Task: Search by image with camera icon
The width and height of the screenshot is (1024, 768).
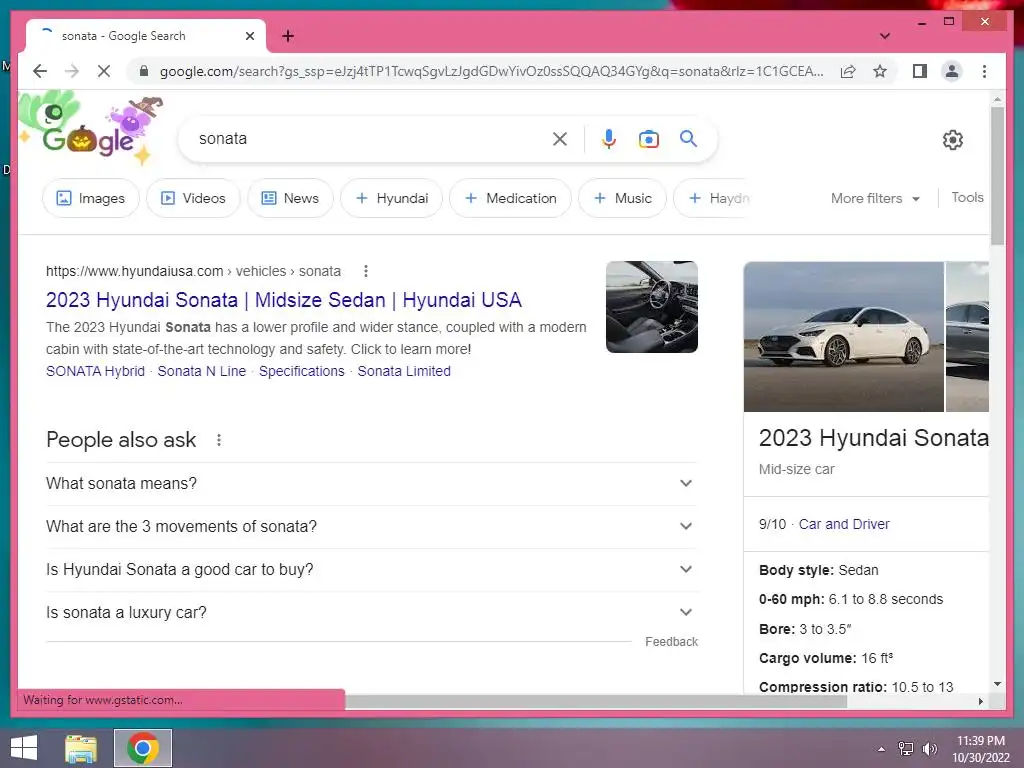Action: (x=648, y=138)
